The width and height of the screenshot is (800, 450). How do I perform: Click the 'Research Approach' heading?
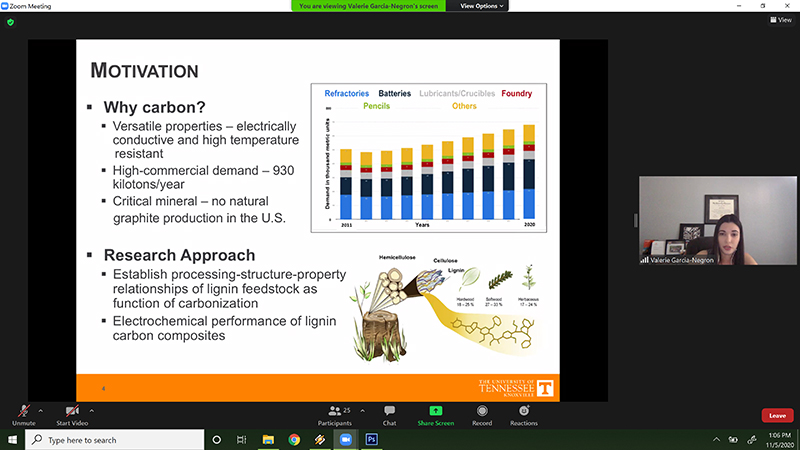180,255
